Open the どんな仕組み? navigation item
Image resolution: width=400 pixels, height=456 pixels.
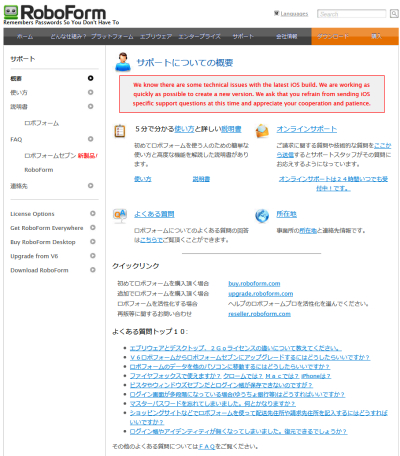click(68, 36)
